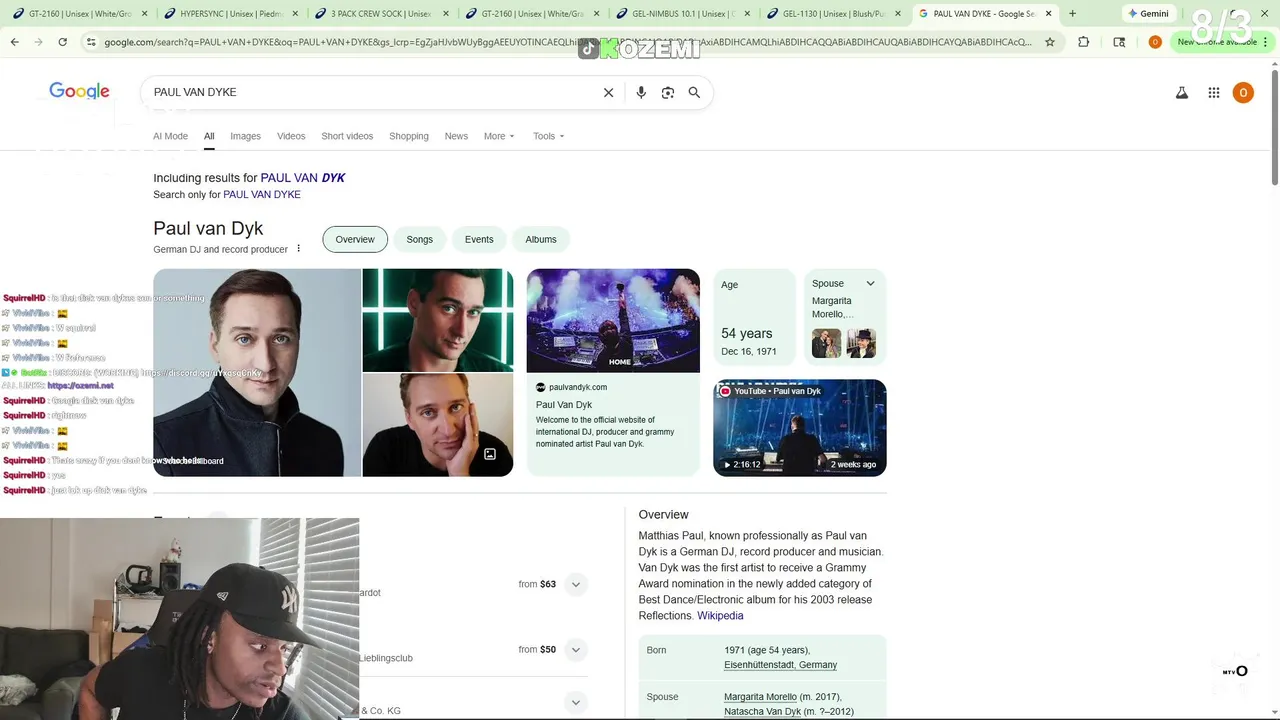Click the magnifier search submit icon
1280x720 pixels.
coord(694,92)
